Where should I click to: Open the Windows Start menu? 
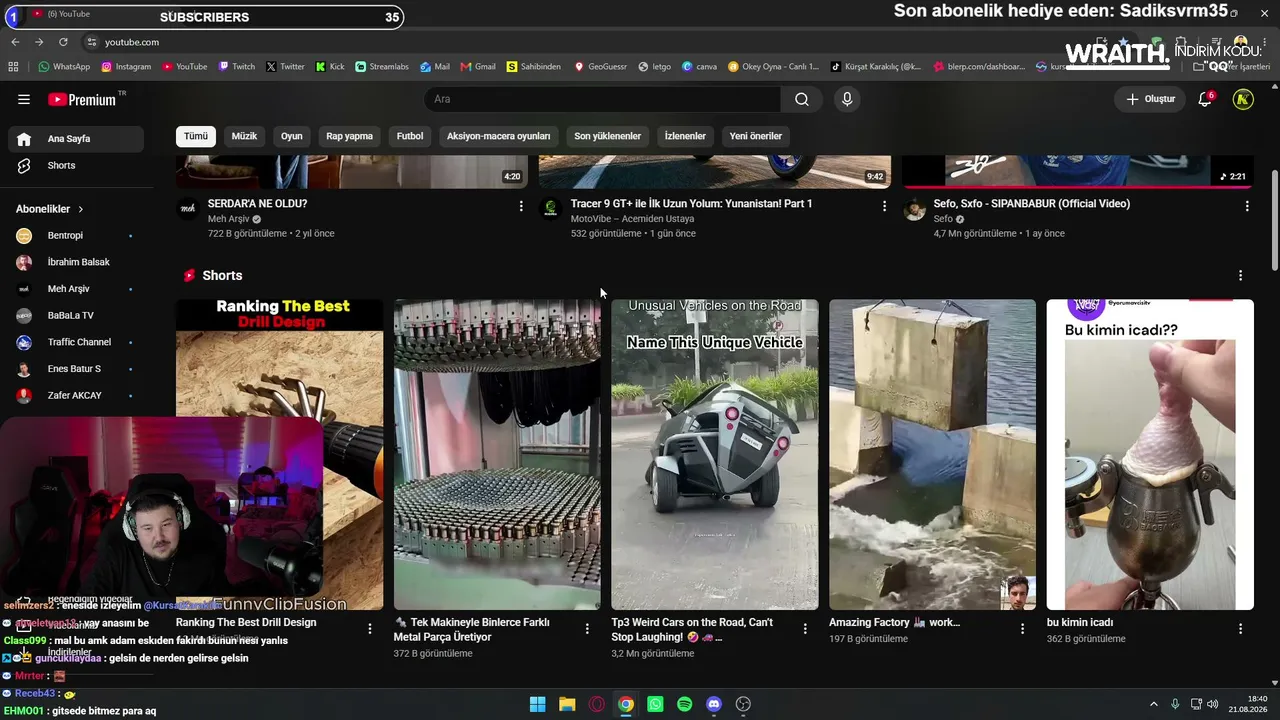pos(537,704)
